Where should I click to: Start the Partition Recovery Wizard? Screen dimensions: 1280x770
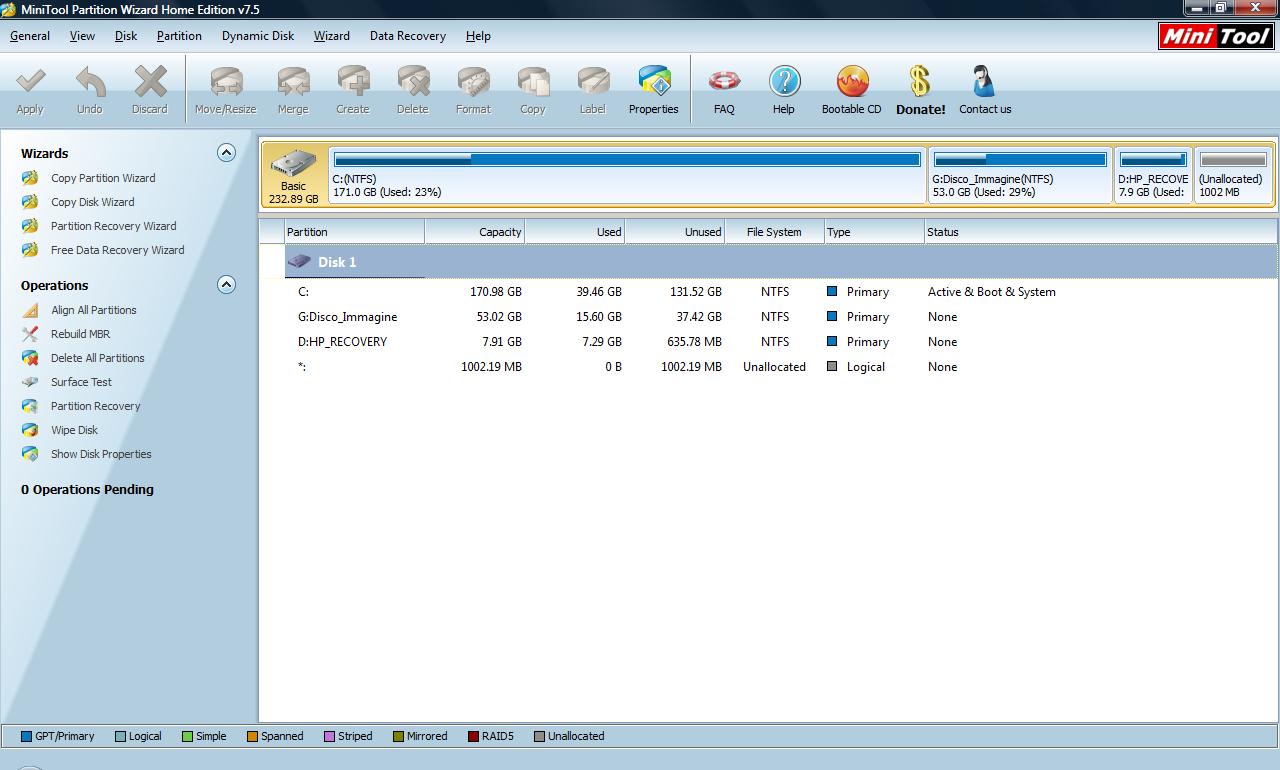[113, 226]
